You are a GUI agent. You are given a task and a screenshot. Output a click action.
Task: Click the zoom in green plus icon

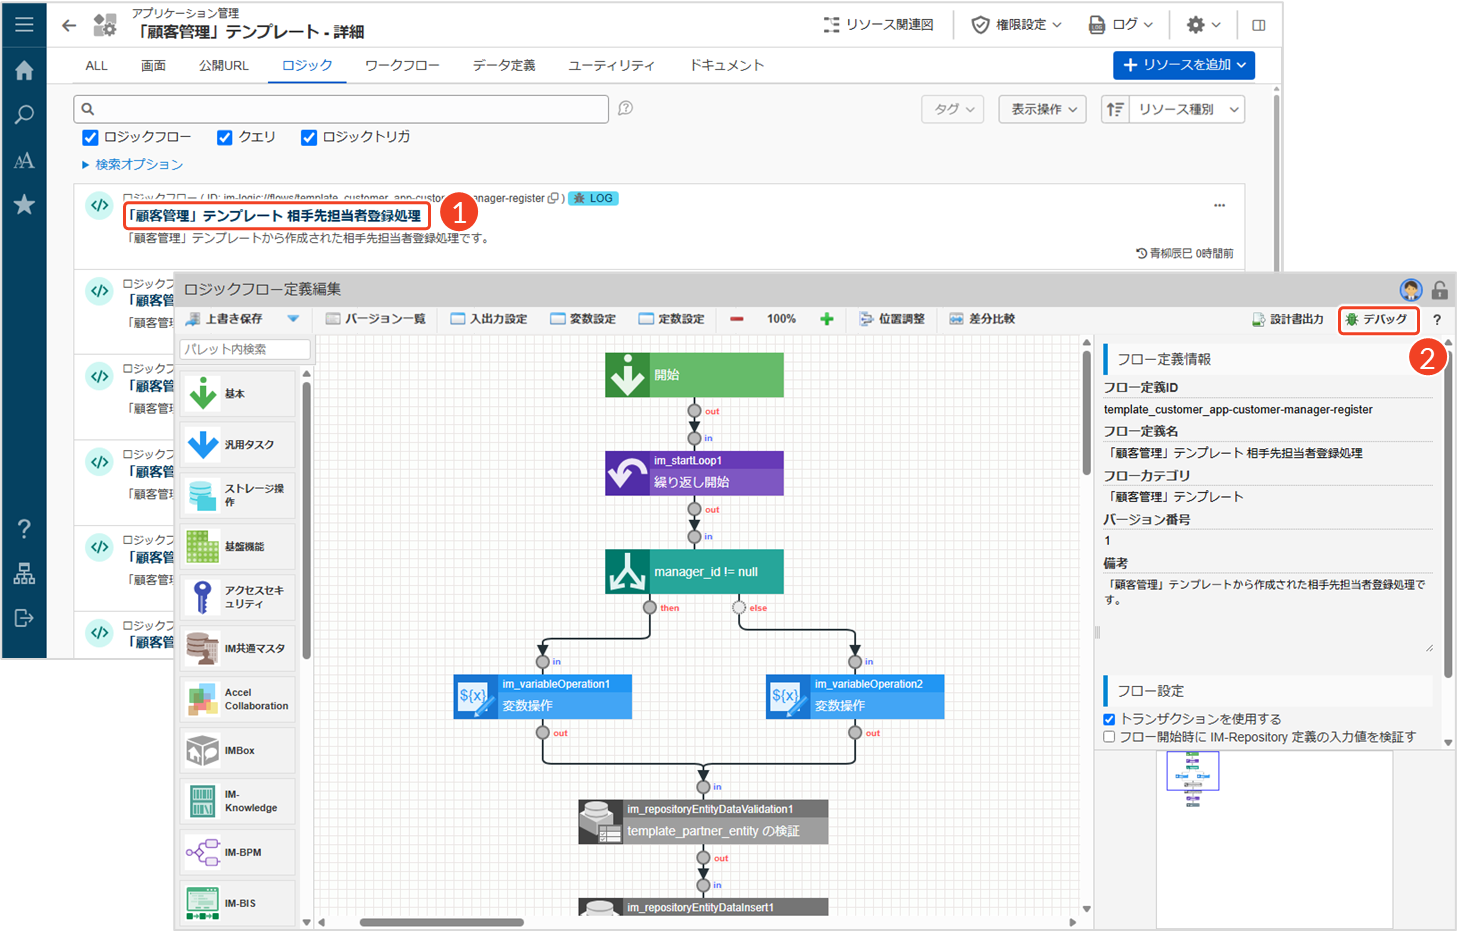click(x=826, y=319)
